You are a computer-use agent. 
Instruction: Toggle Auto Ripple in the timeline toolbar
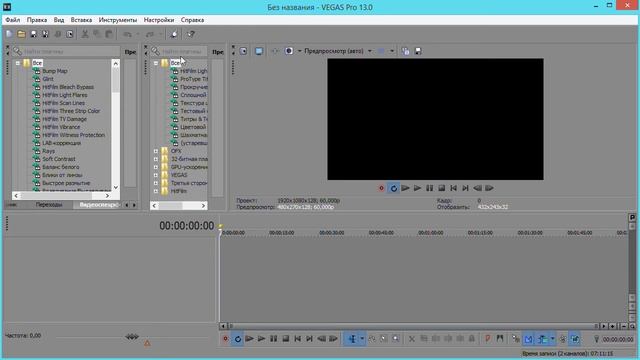[543, 339]
